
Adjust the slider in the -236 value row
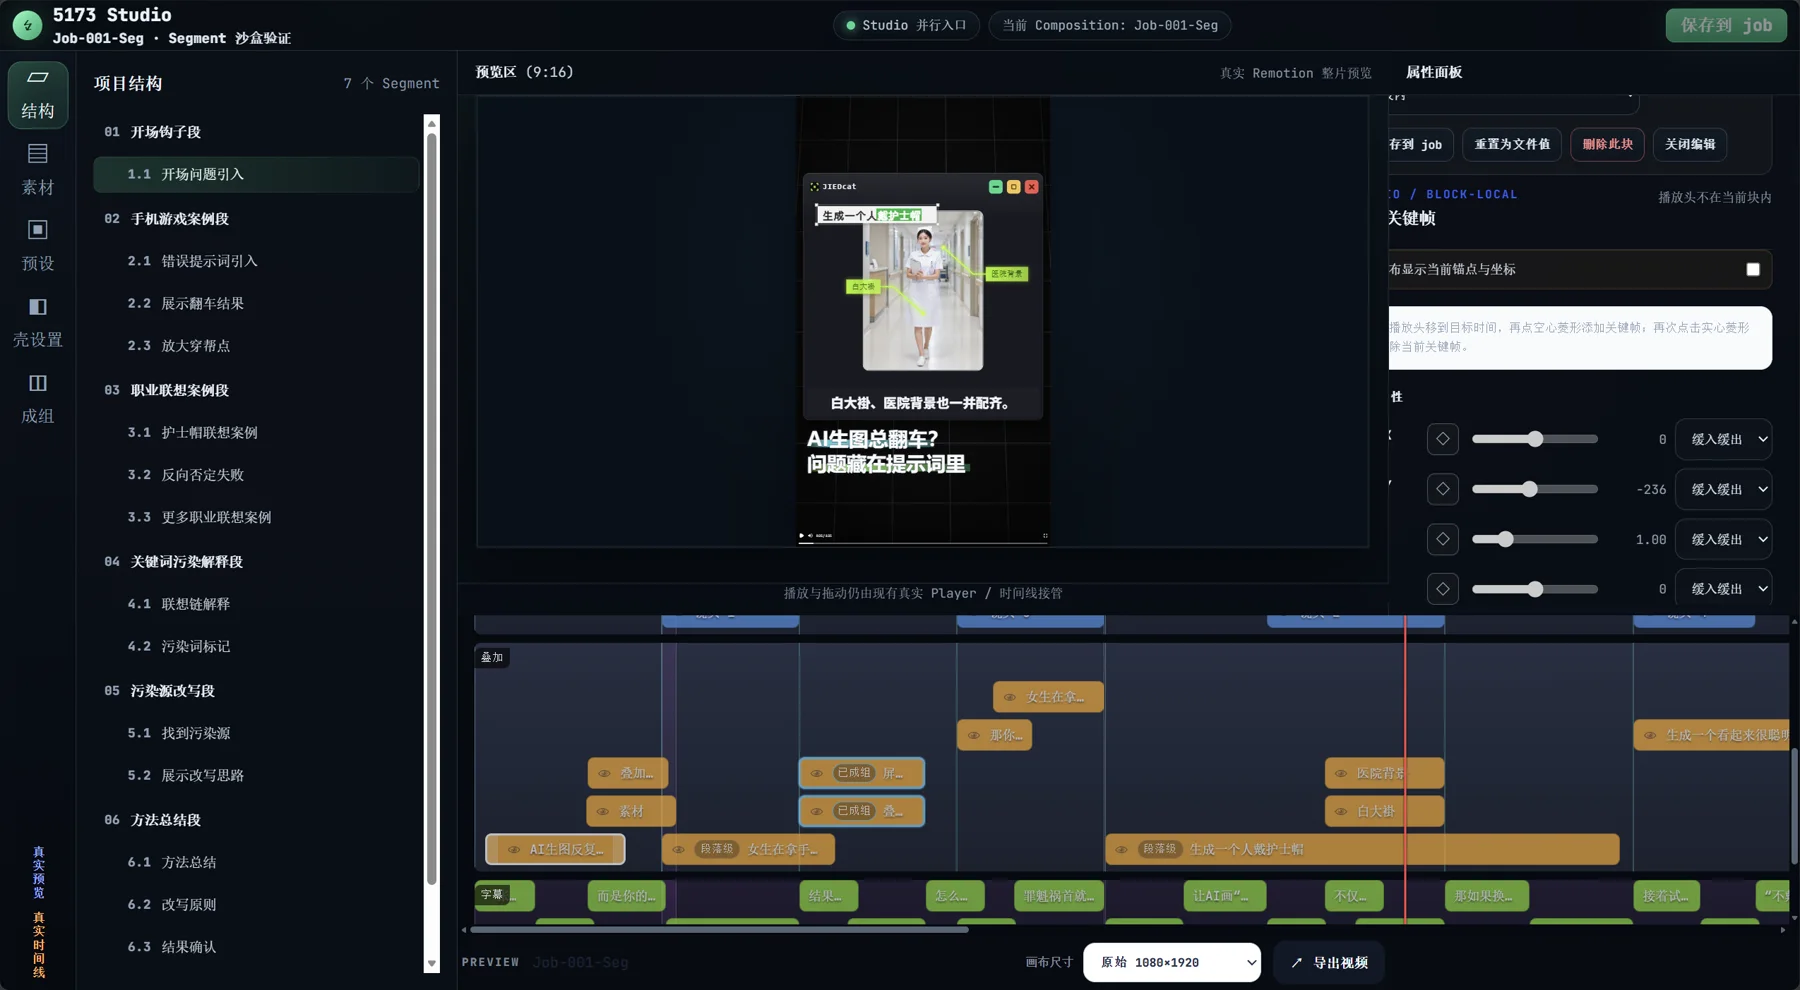point(1534,489)
